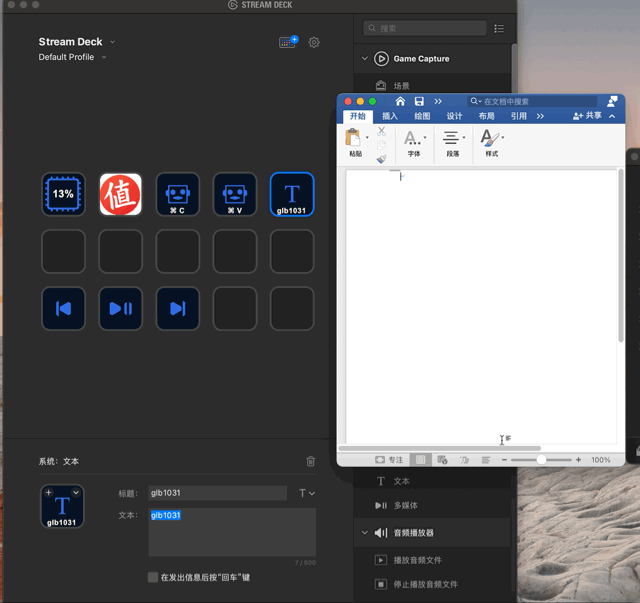Open the 样式 styles group
This screenshot has width=640, height=603.
coord(492,143)
